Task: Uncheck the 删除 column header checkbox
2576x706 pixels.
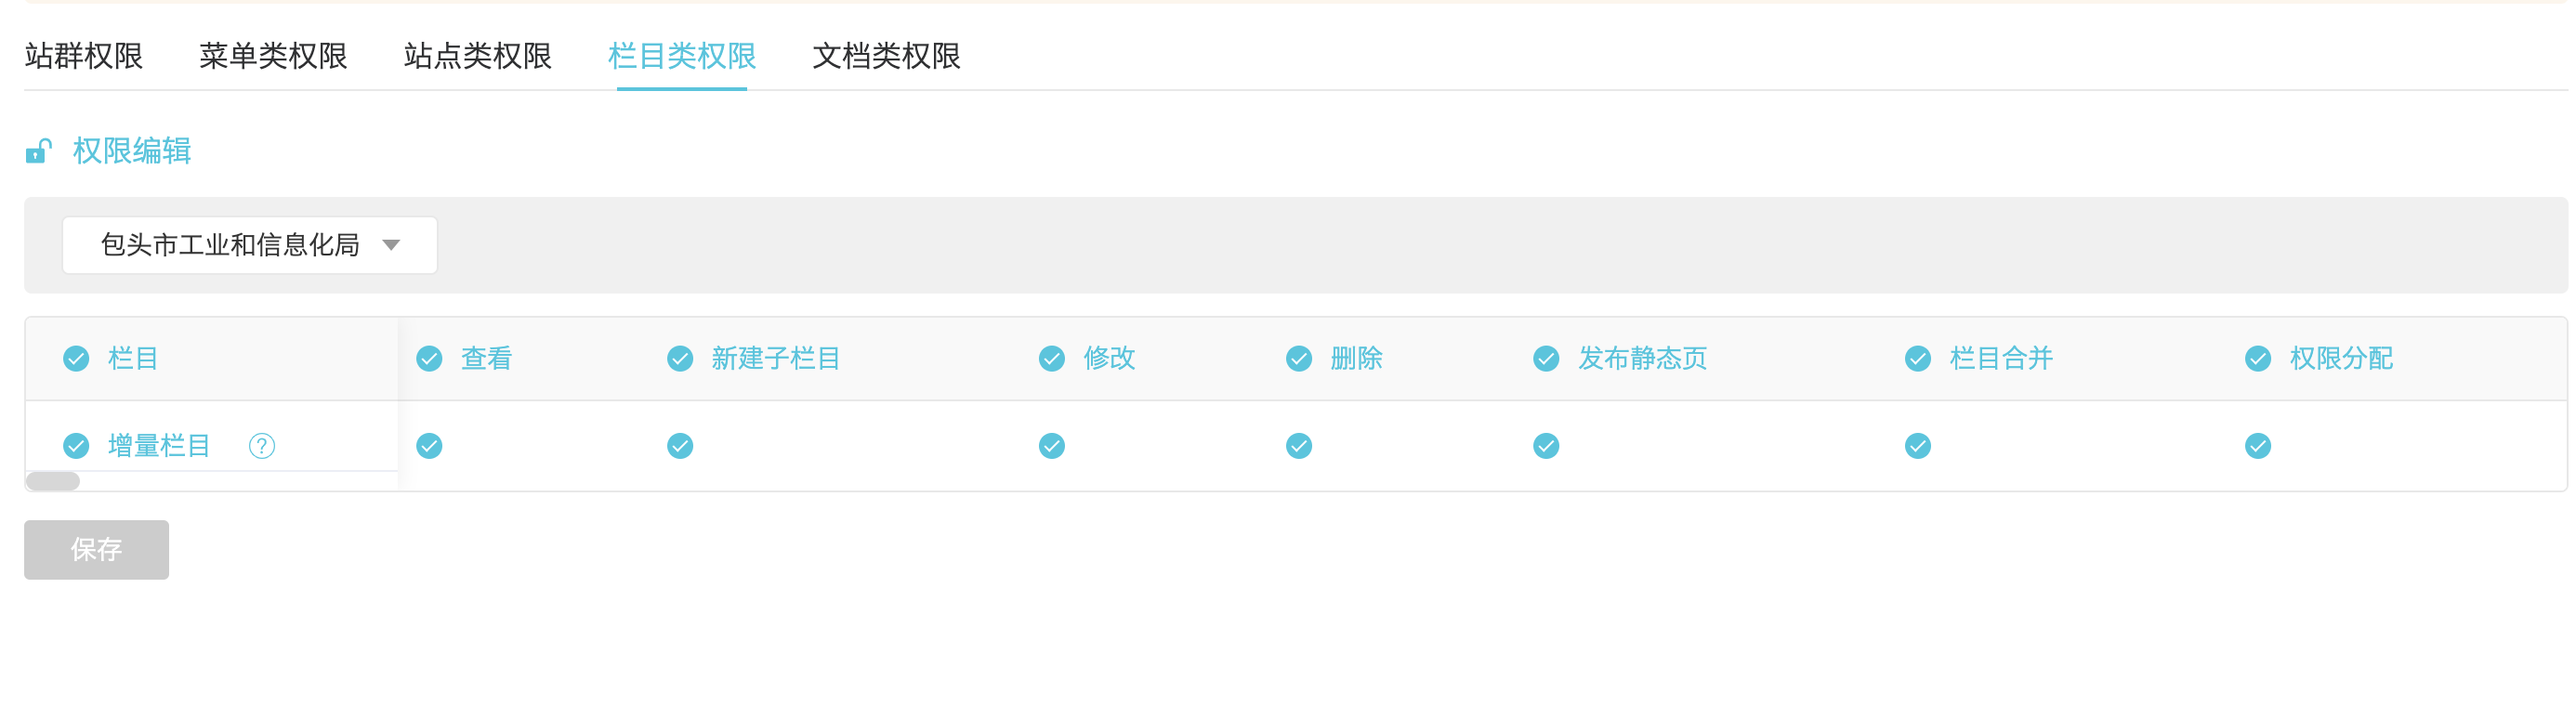Action: pos(1299,359)
